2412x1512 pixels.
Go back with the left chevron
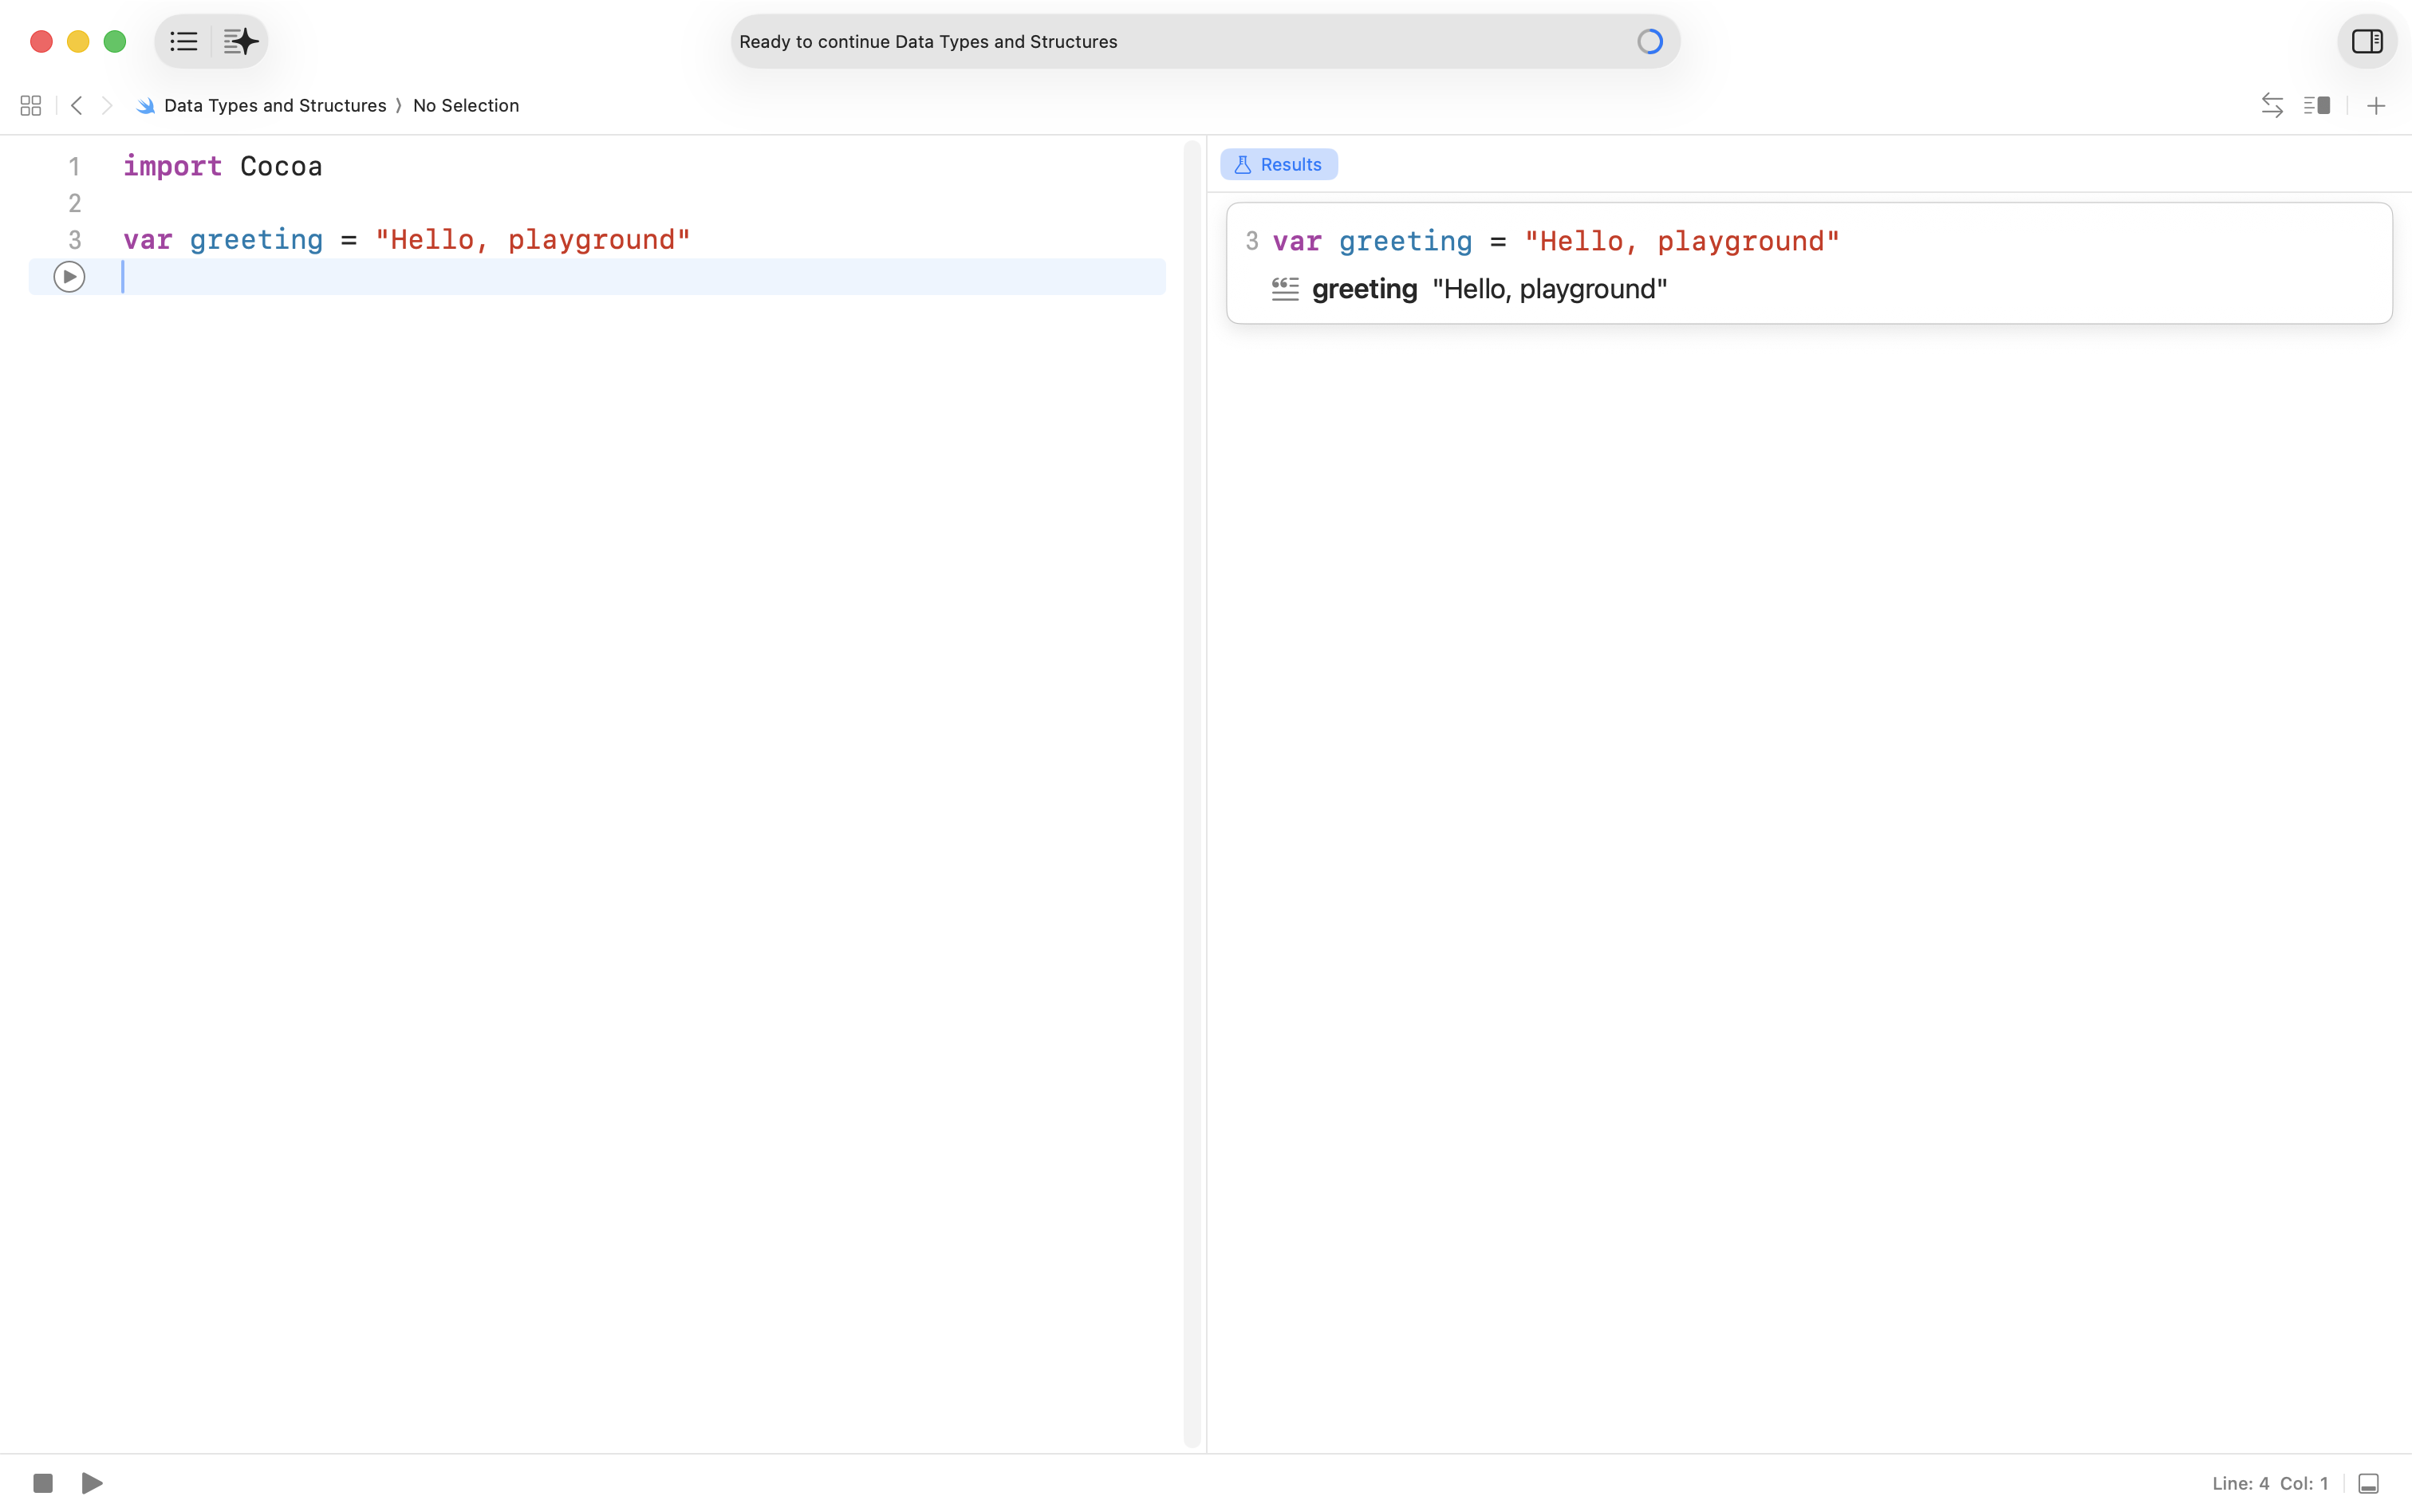tap(77, 105)
